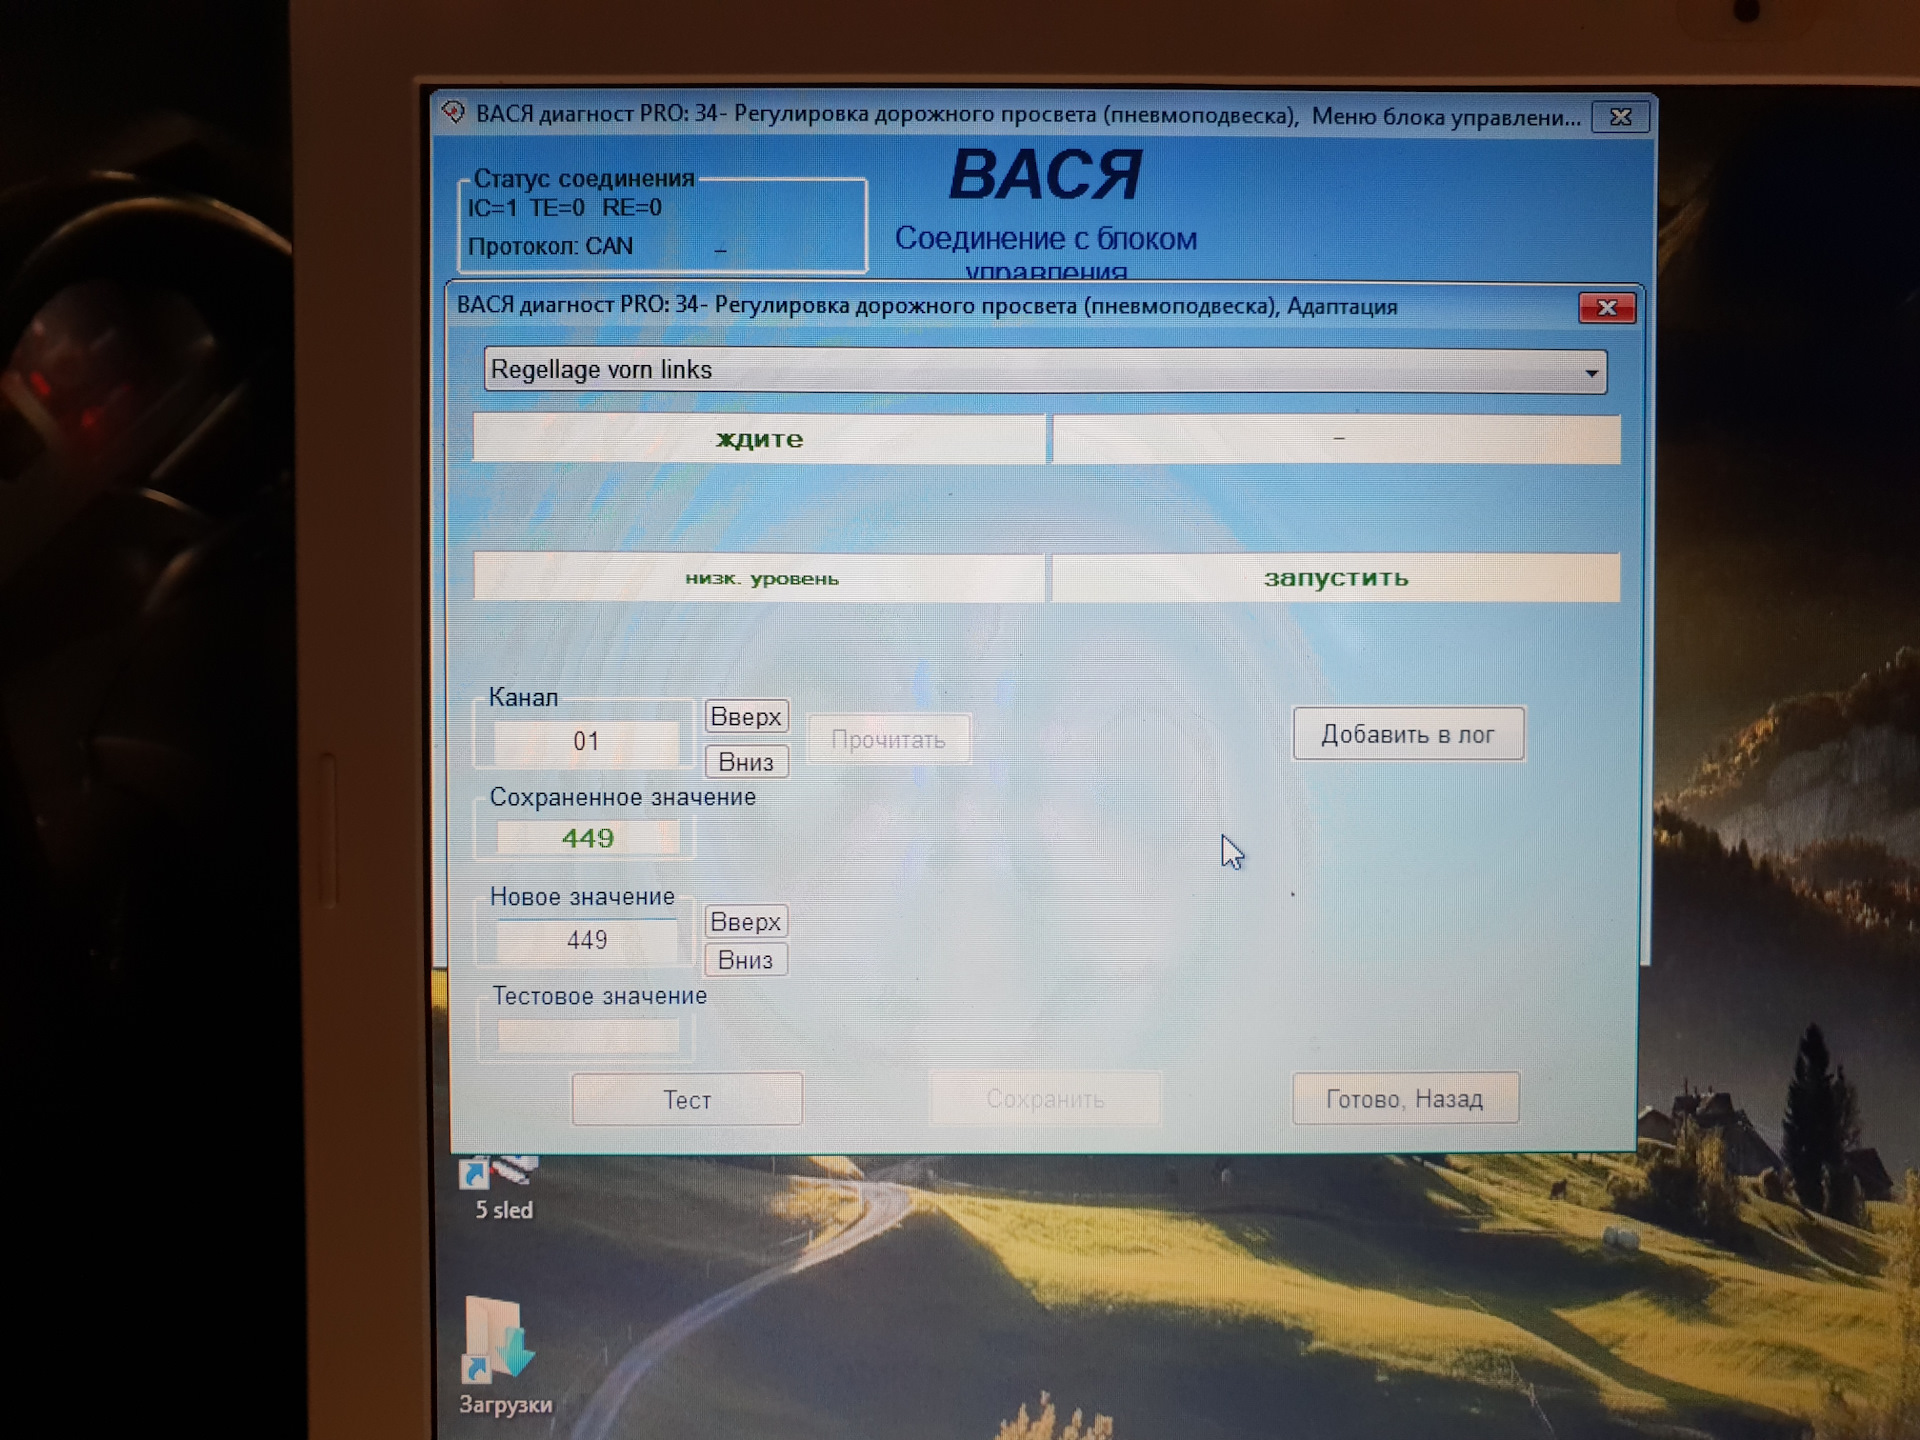The height and width of the screenshot is (1440, 1920).
Task: Click the ВАСЯ app icon in title bar
Action: pos(453,112)
